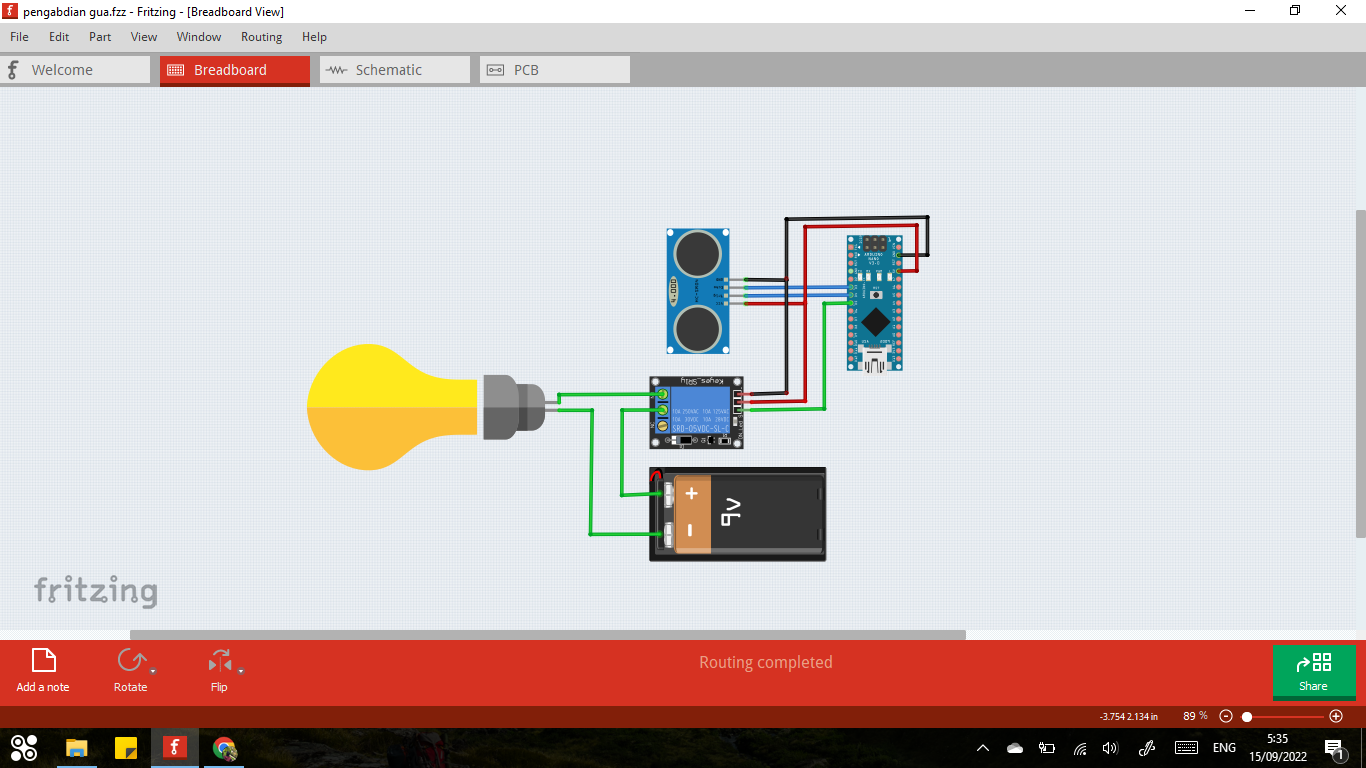
Task: Open the Rotate dropdown arrow
Action: 153,671
